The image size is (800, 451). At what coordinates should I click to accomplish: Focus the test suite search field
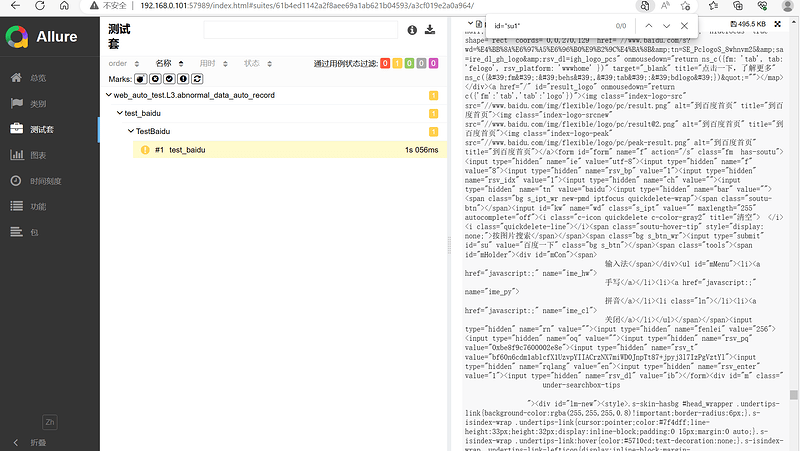pos(300,30)
